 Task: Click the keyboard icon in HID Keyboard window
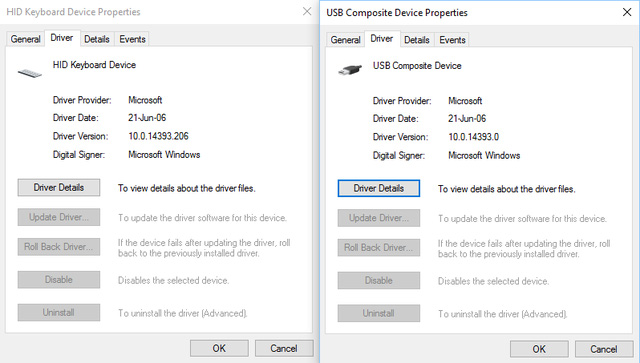[x=30, y=73]
